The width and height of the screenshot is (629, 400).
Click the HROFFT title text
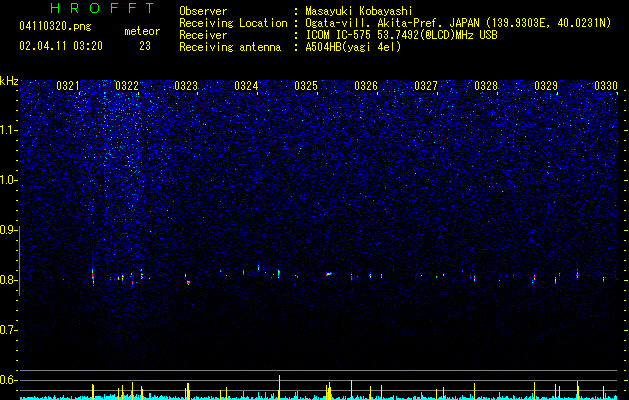[102, 8]
